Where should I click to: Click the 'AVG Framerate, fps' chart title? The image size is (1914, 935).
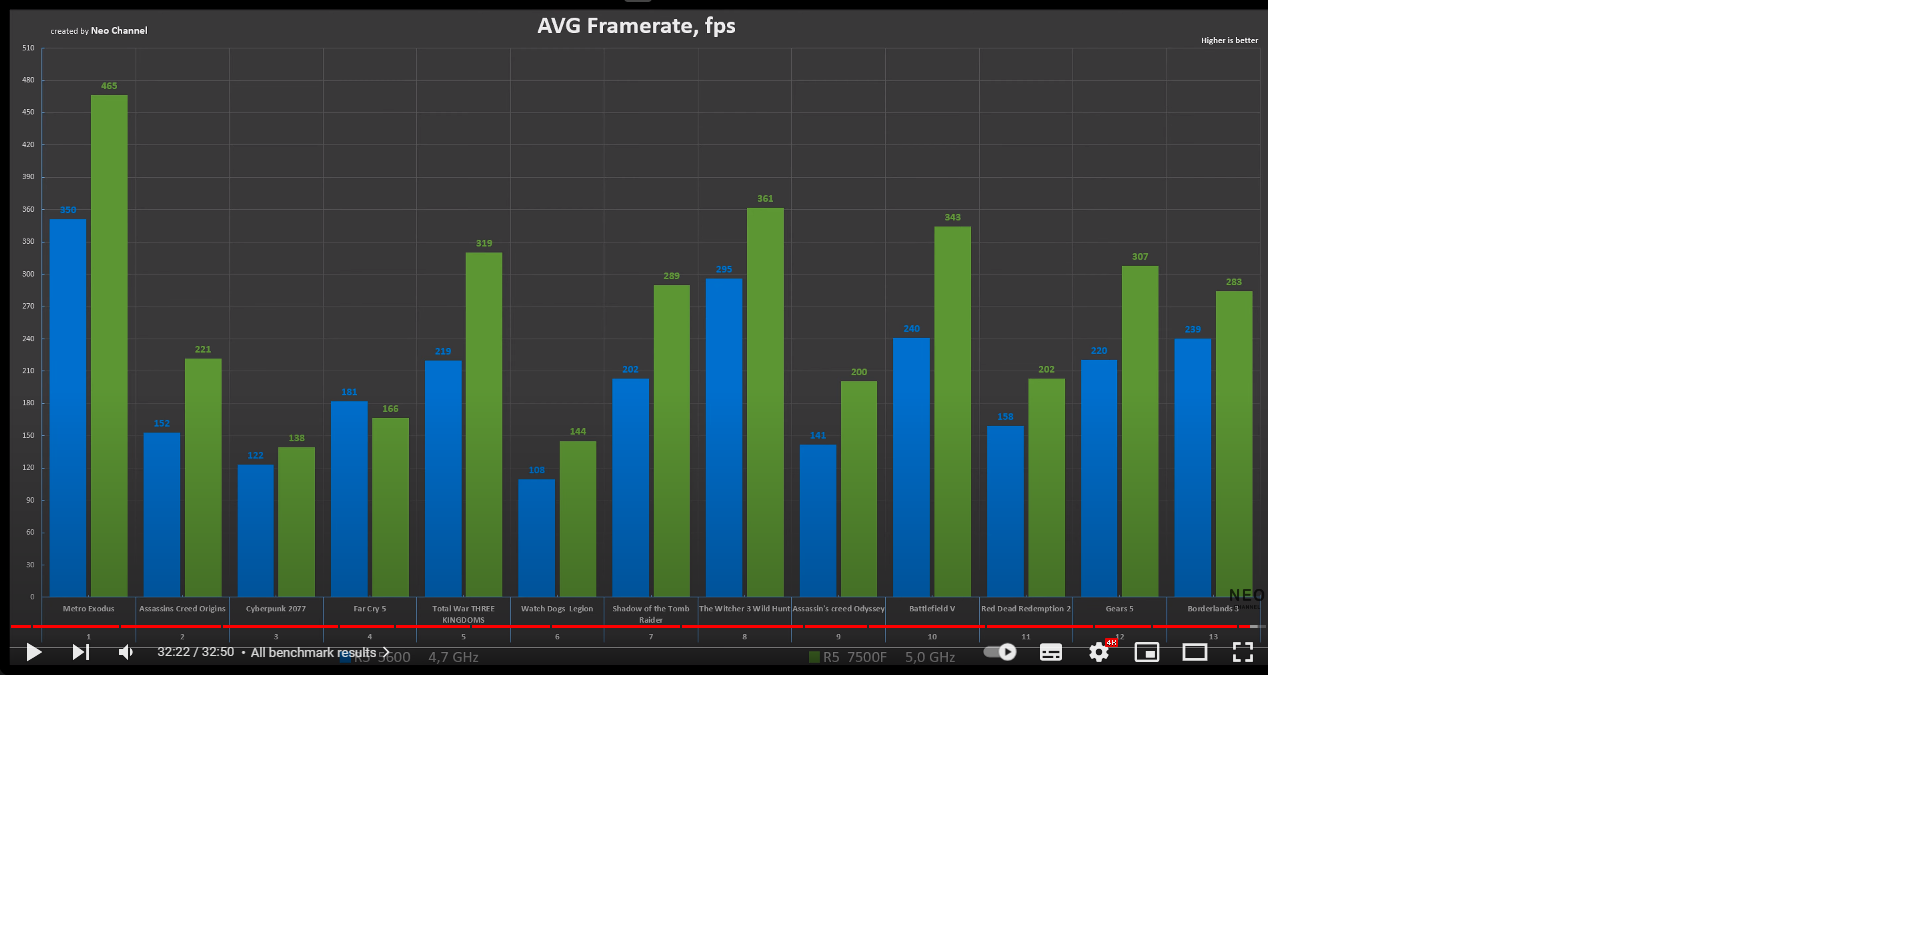tap(636, 26)
